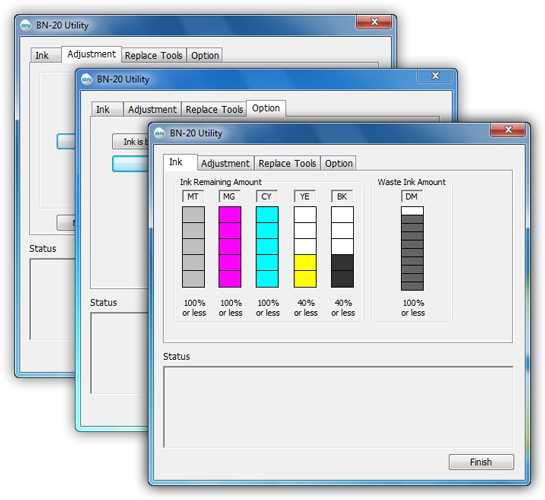This screenshot has width=545, height=500.
Task: Click 'BN-20 Utility' title of back window
Action: [62, 26]
